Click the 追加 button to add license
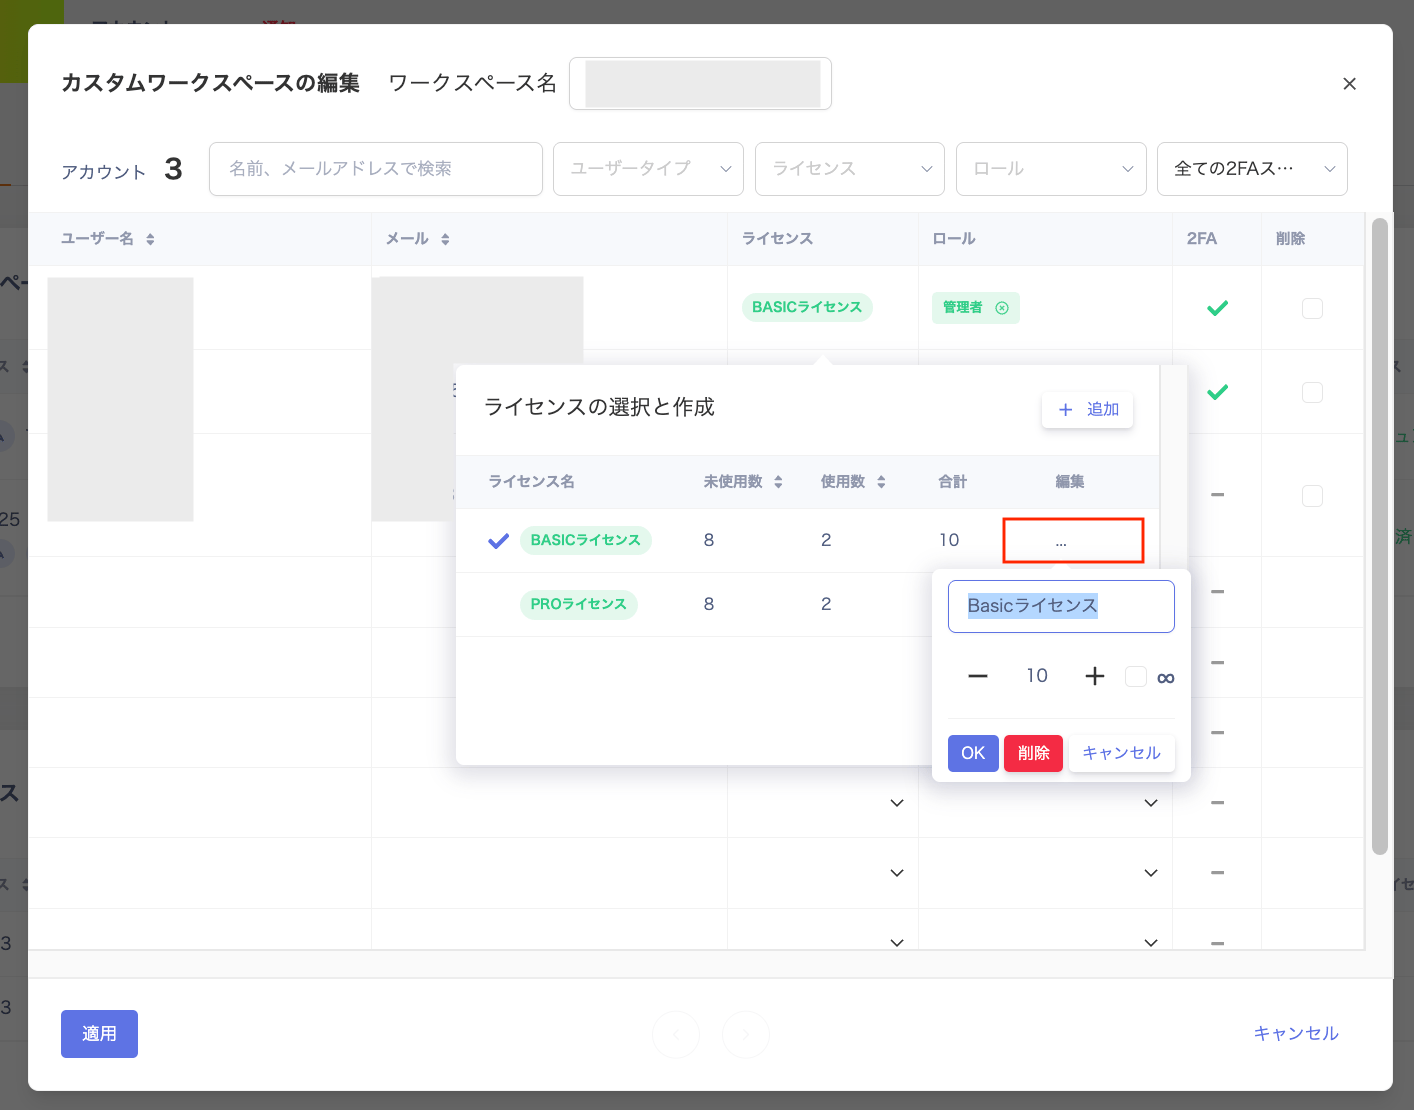This screenshot has width=1414, height=1110. (1087, 410)
